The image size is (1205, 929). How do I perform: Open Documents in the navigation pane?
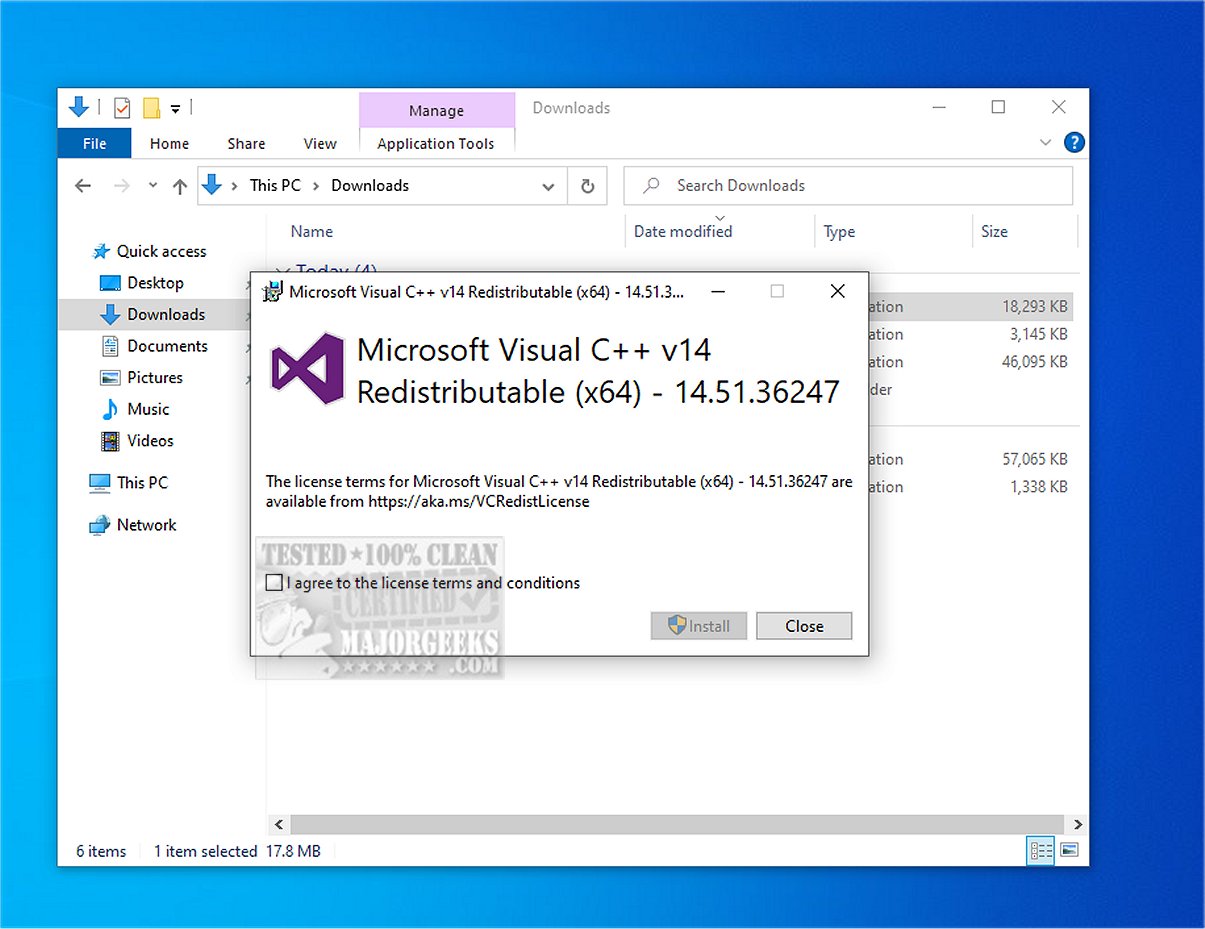pyautogui.click(x=167, y=346)
